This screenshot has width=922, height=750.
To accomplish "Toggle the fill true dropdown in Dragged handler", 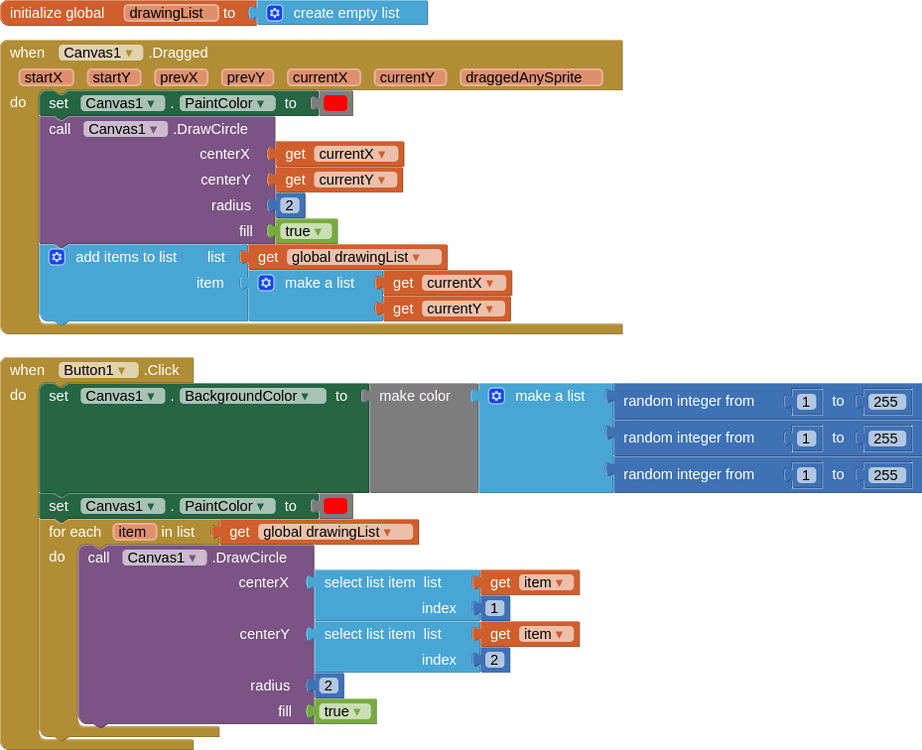I will 317,231.
